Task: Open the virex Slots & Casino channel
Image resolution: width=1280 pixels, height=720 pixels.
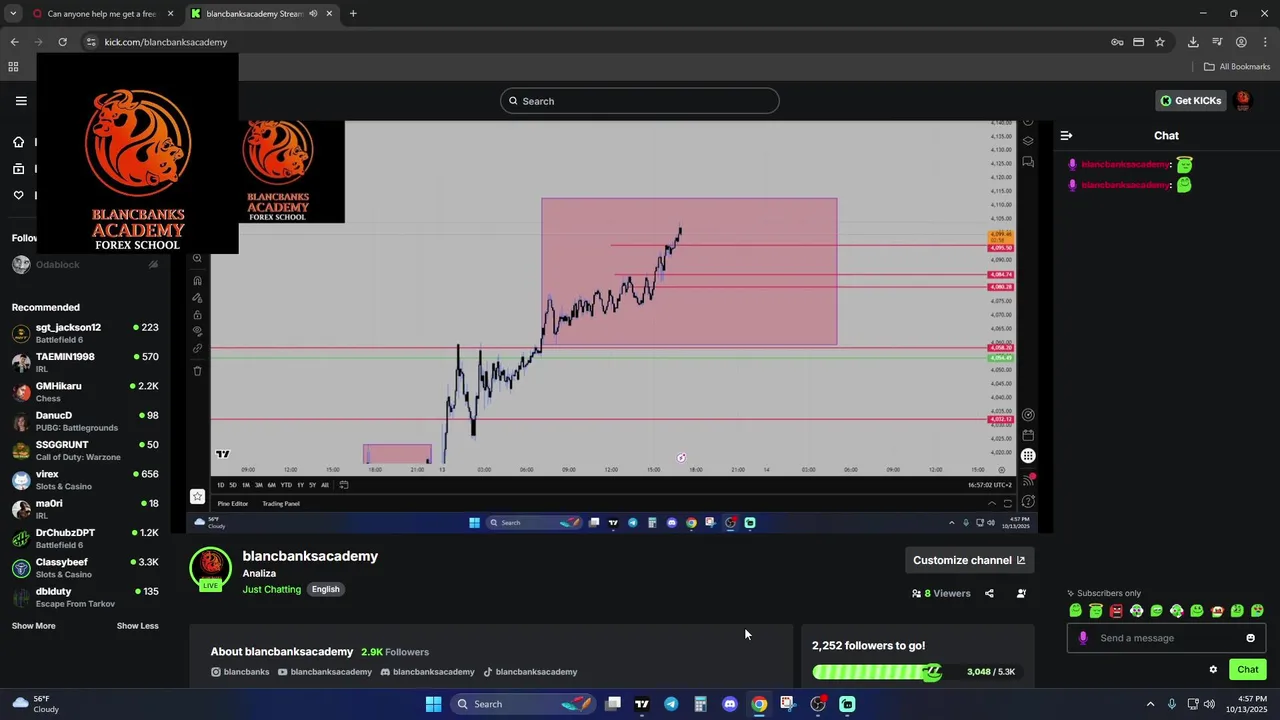Action: [85, 480]
